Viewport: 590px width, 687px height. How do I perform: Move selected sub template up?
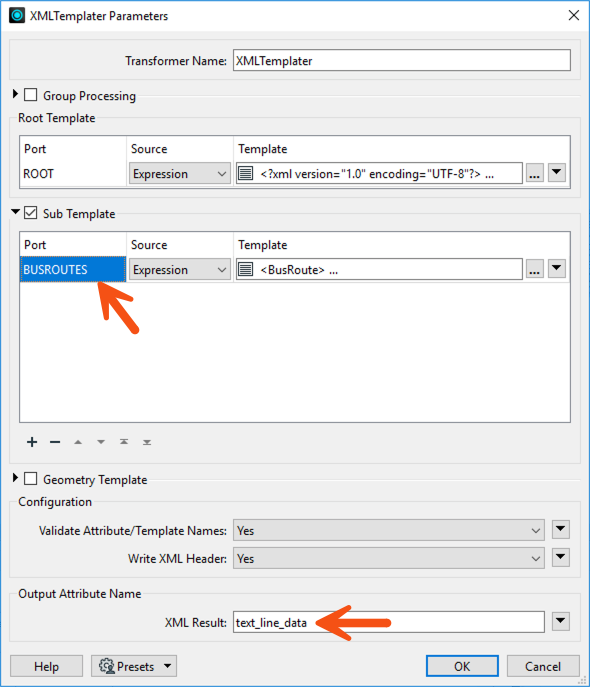coord(78,442)
